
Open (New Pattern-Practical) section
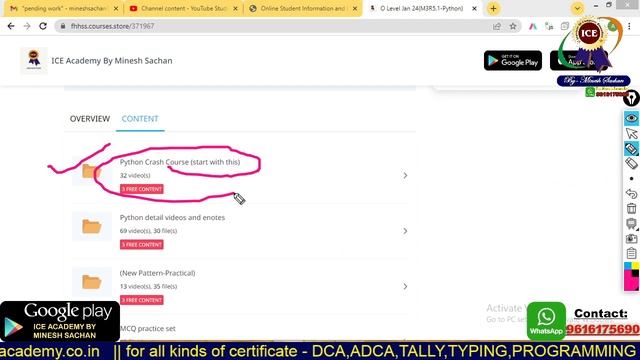click(158, 273)
